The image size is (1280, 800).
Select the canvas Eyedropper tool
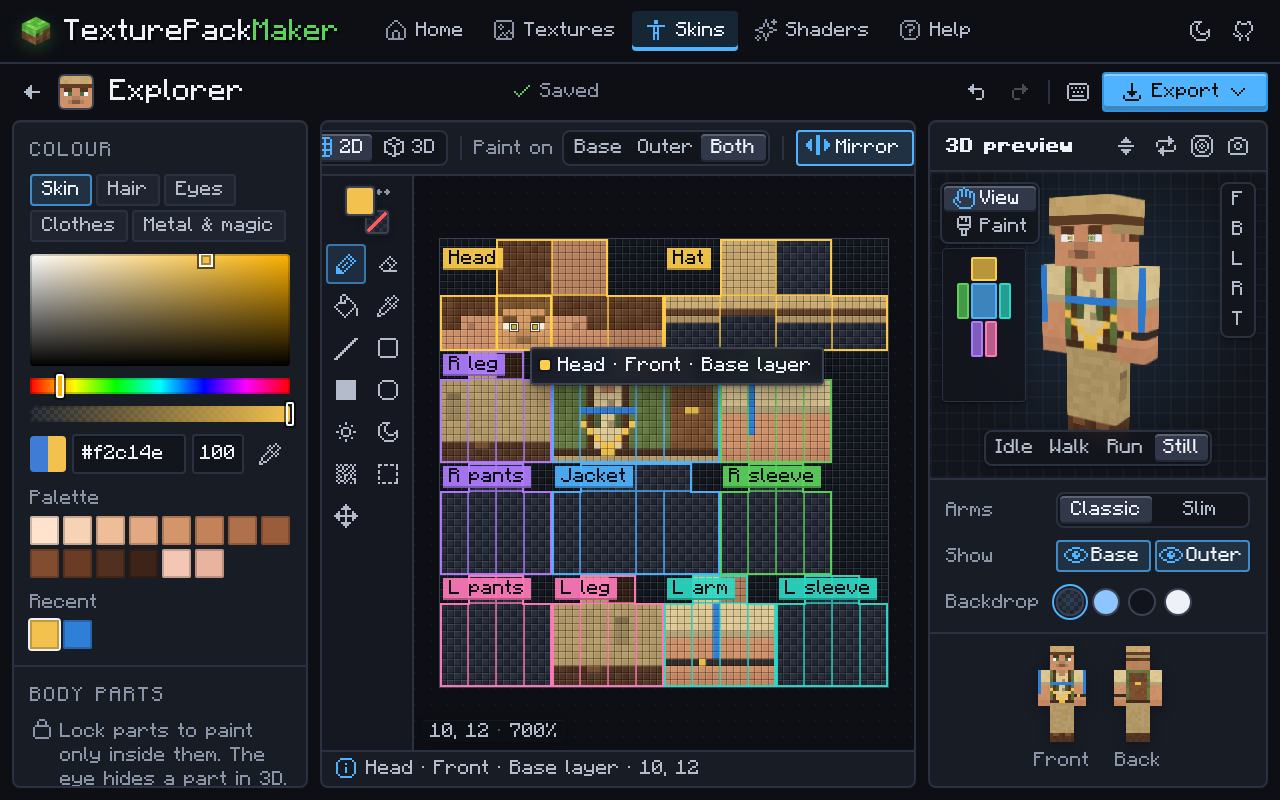(388, 306)
